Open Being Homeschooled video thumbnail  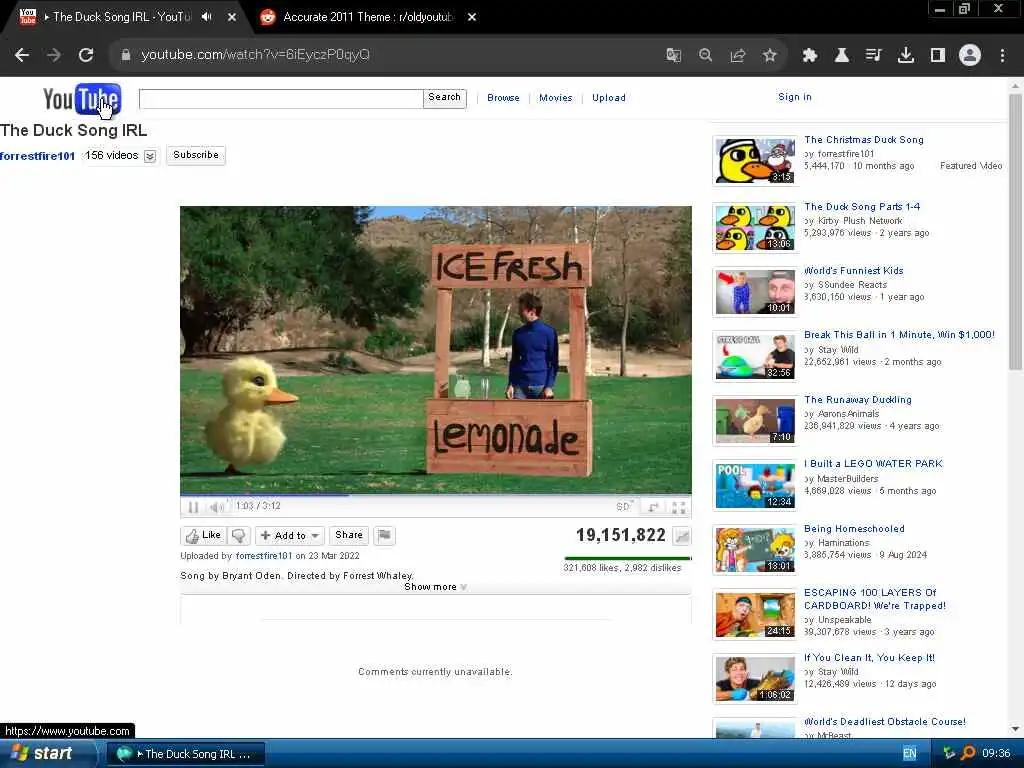(754, 551)
